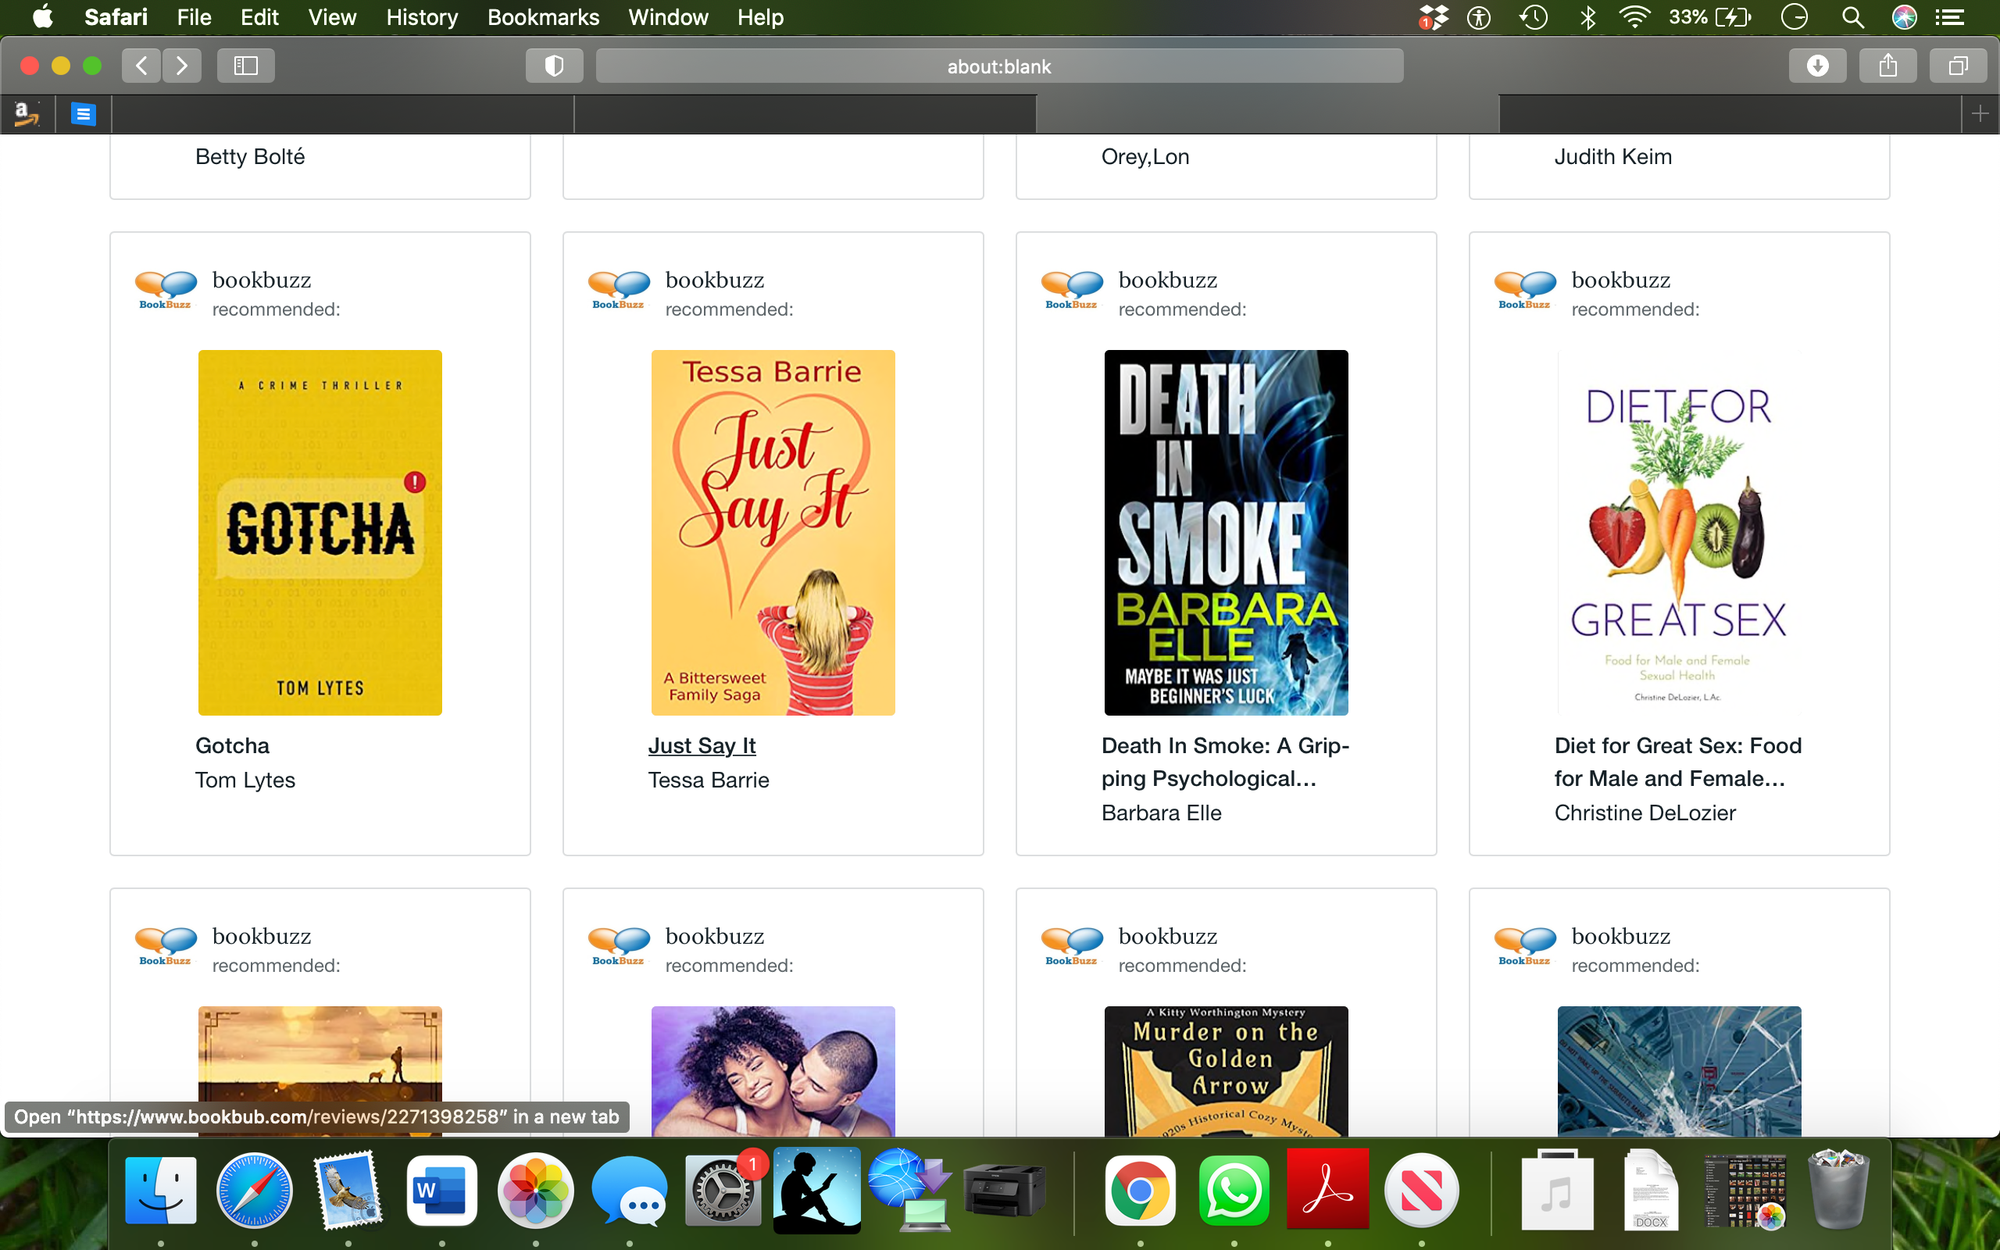Viewport: 2000px width, 1250px height.
Task: Click the Safari forward arrow button
Action: [x=182, y=66]
